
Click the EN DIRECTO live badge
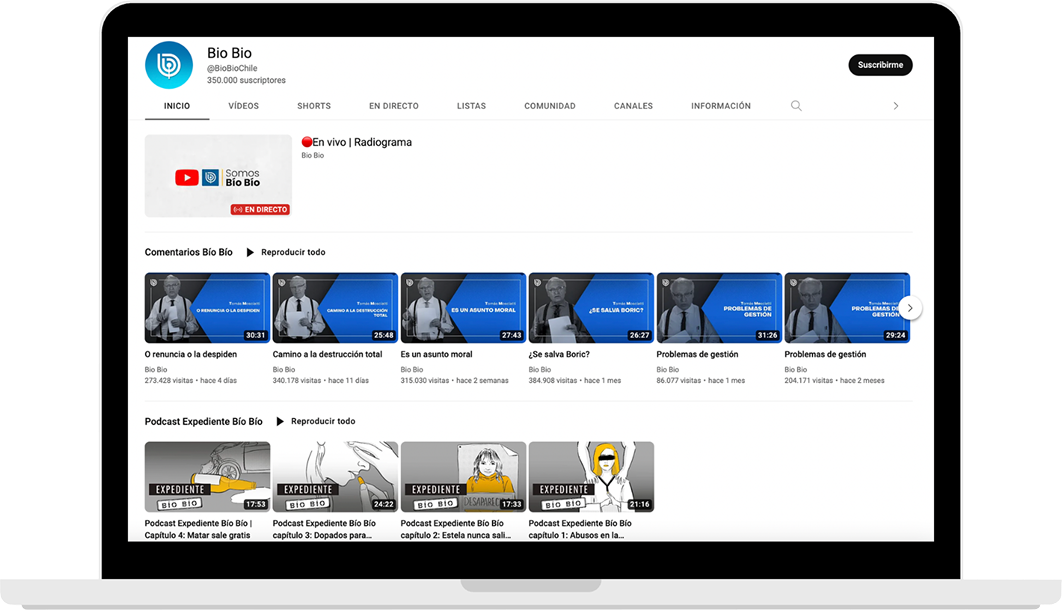tap(260, 209)
